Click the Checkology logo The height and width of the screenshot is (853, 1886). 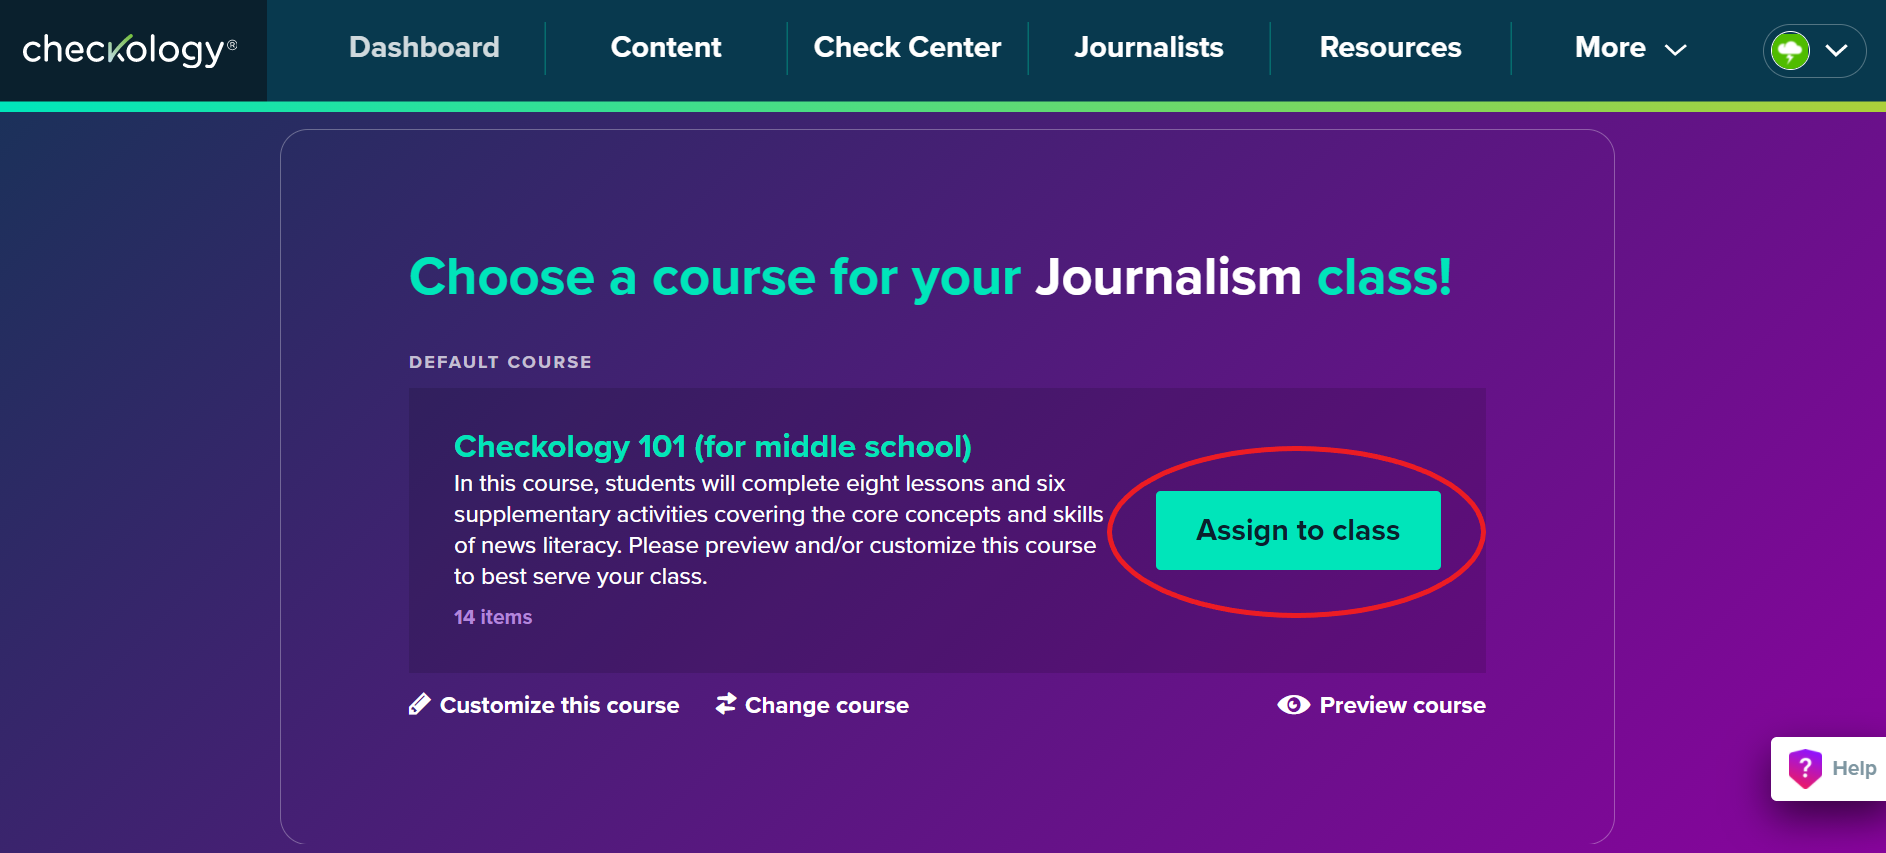click(130, 49)
